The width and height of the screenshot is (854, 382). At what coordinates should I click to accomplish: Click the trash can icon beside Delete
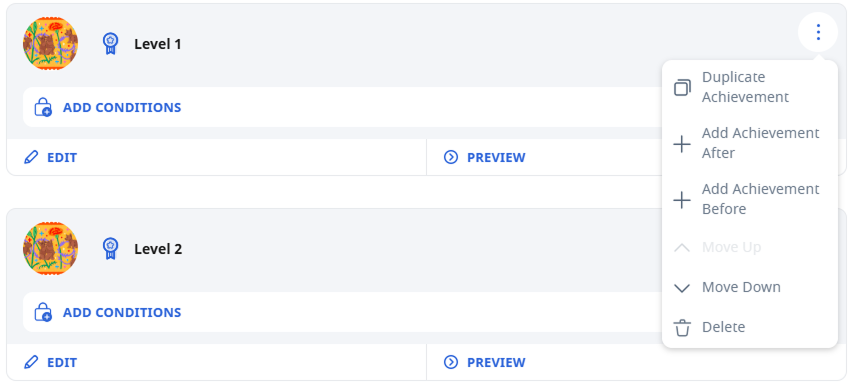coord(682,328)
